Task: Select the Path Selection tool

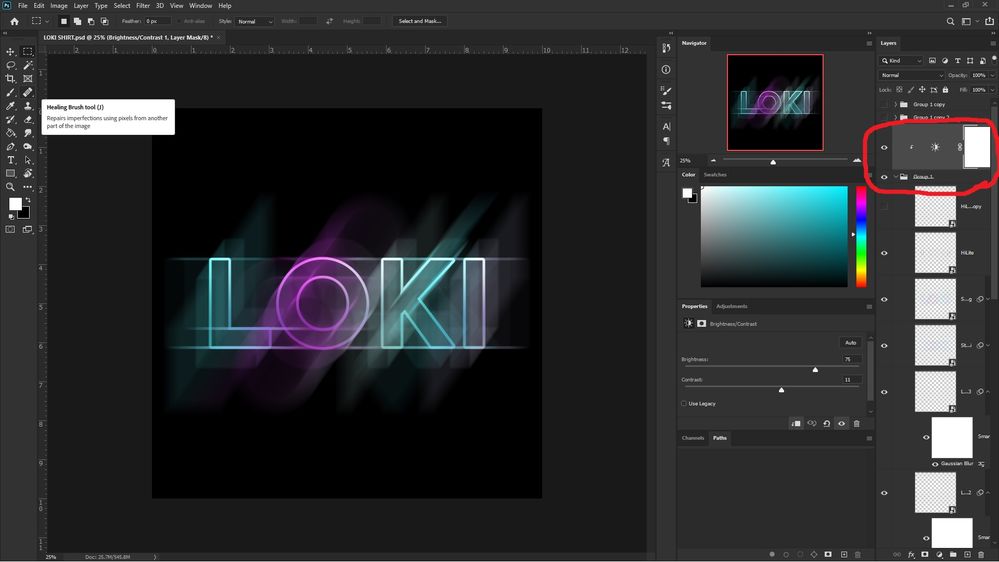Action: (27, 160)
